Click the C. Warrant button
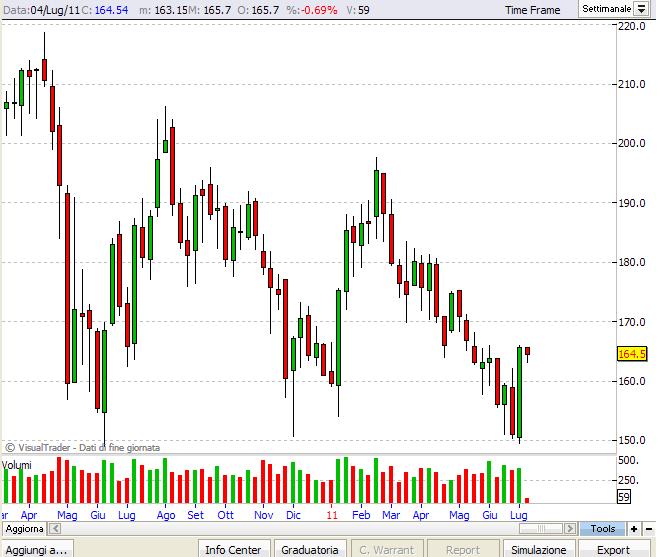The image size is (657, 557). tap(387, 549)
